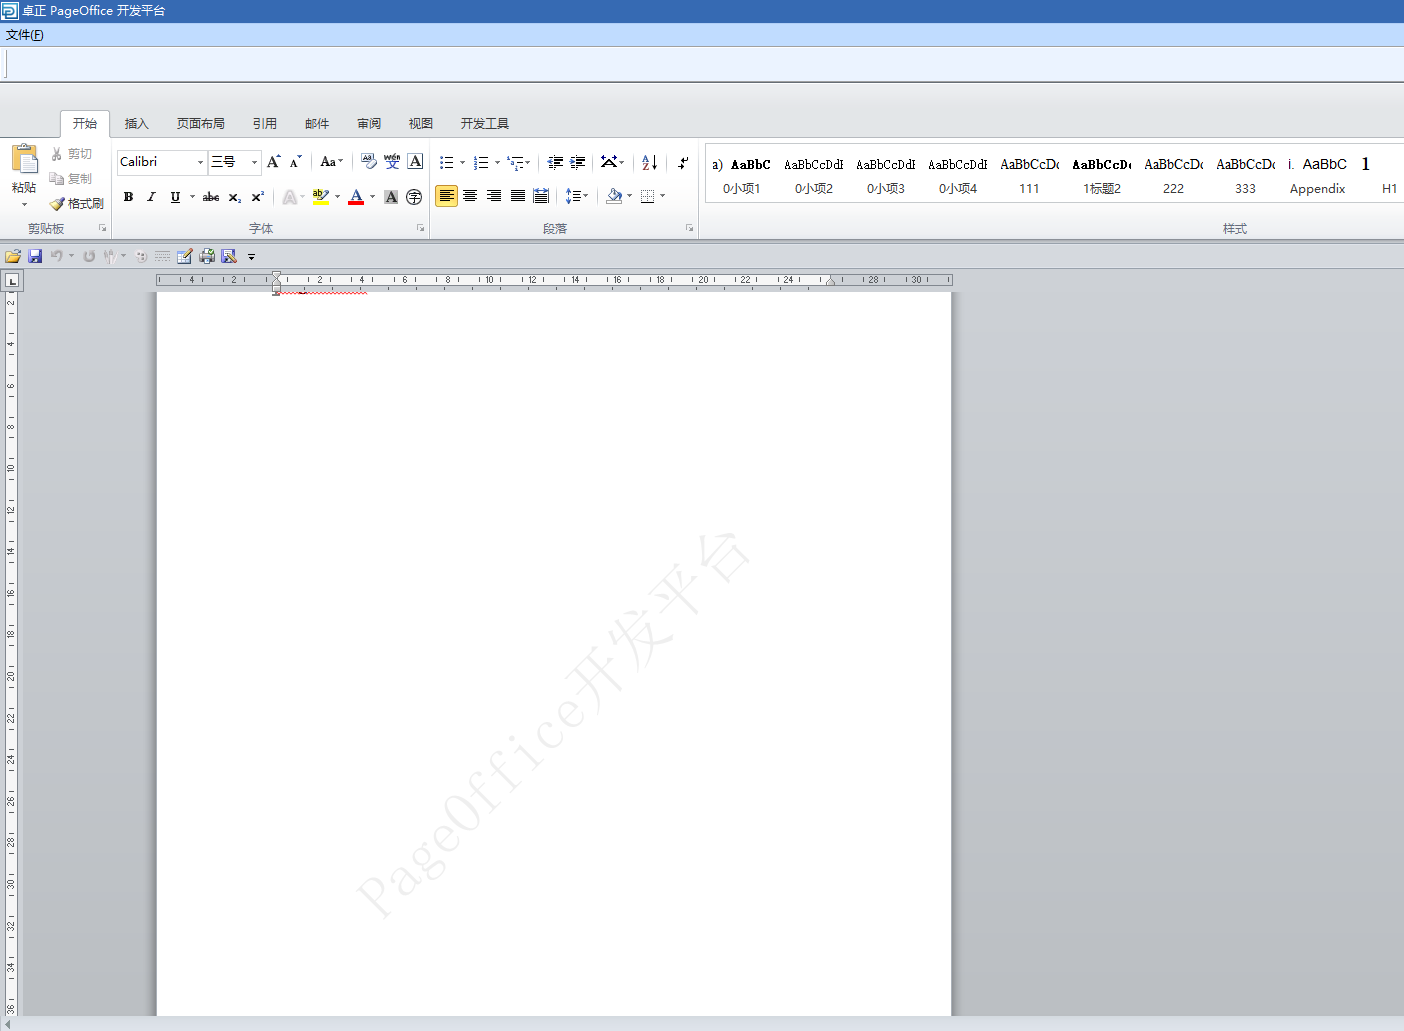Click the PageOffice logo in title bar
Screen dimensions: 1404x1031
click(10, 10)
